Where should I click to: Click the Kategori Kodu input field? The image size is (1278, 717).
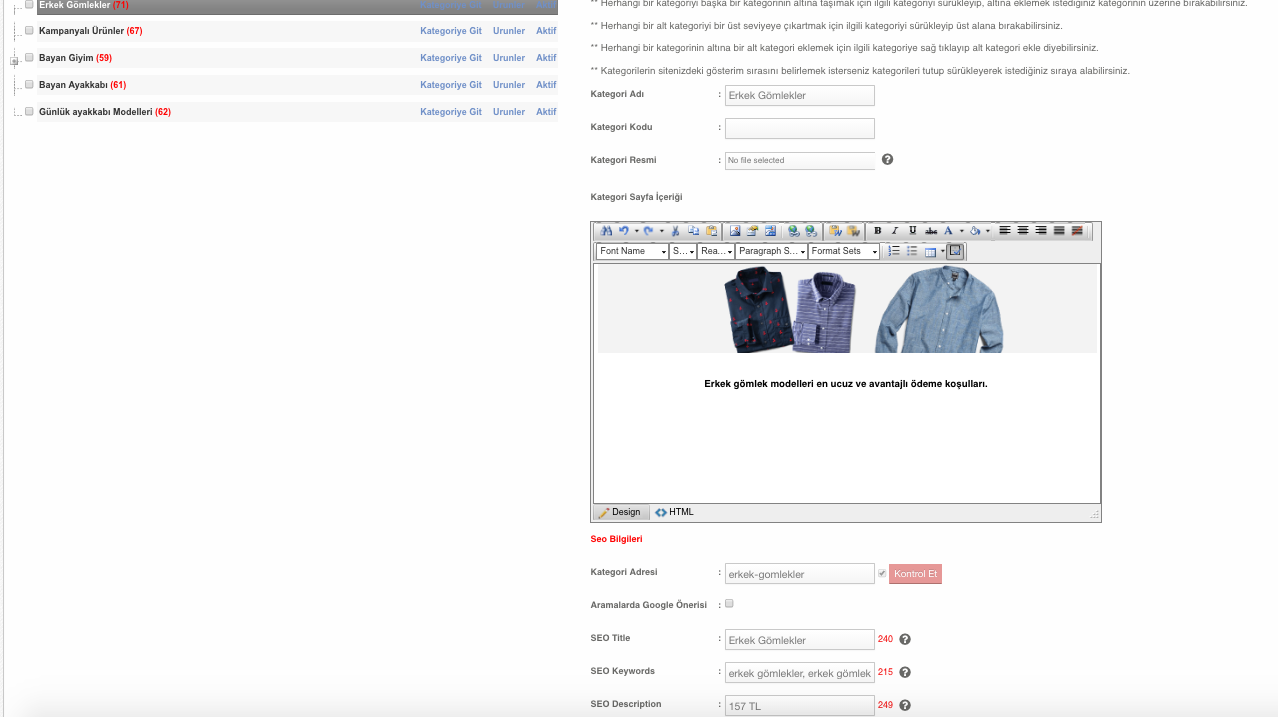[800, 128]
